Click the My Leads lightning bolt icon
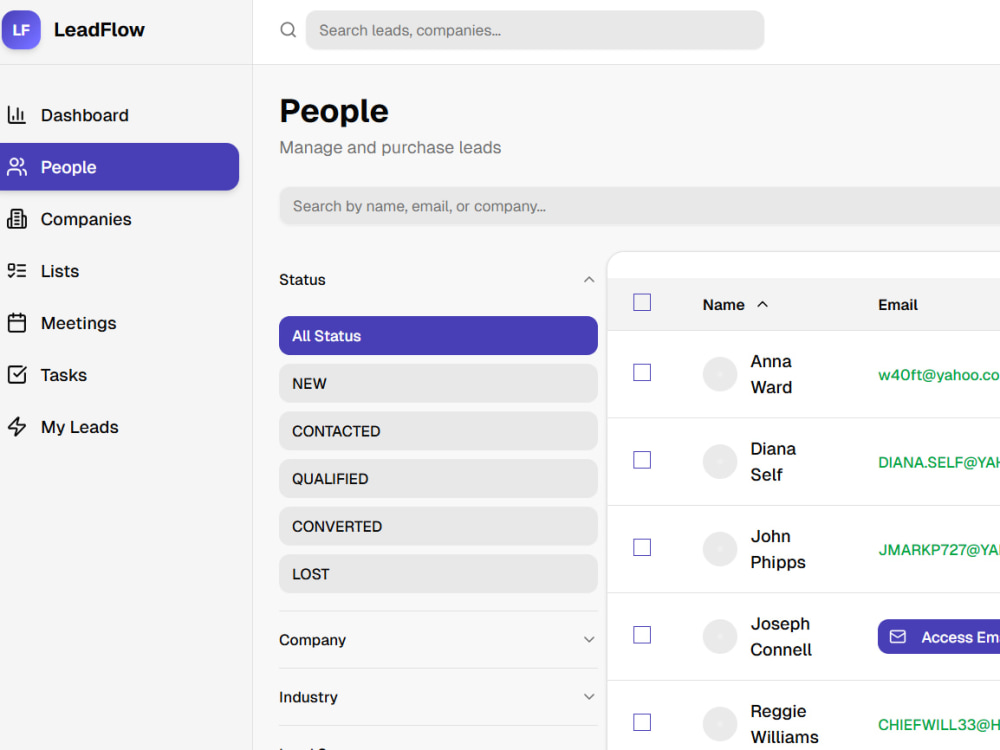Viewport: 1000px width, 750px height. click(x=17, y=427)
